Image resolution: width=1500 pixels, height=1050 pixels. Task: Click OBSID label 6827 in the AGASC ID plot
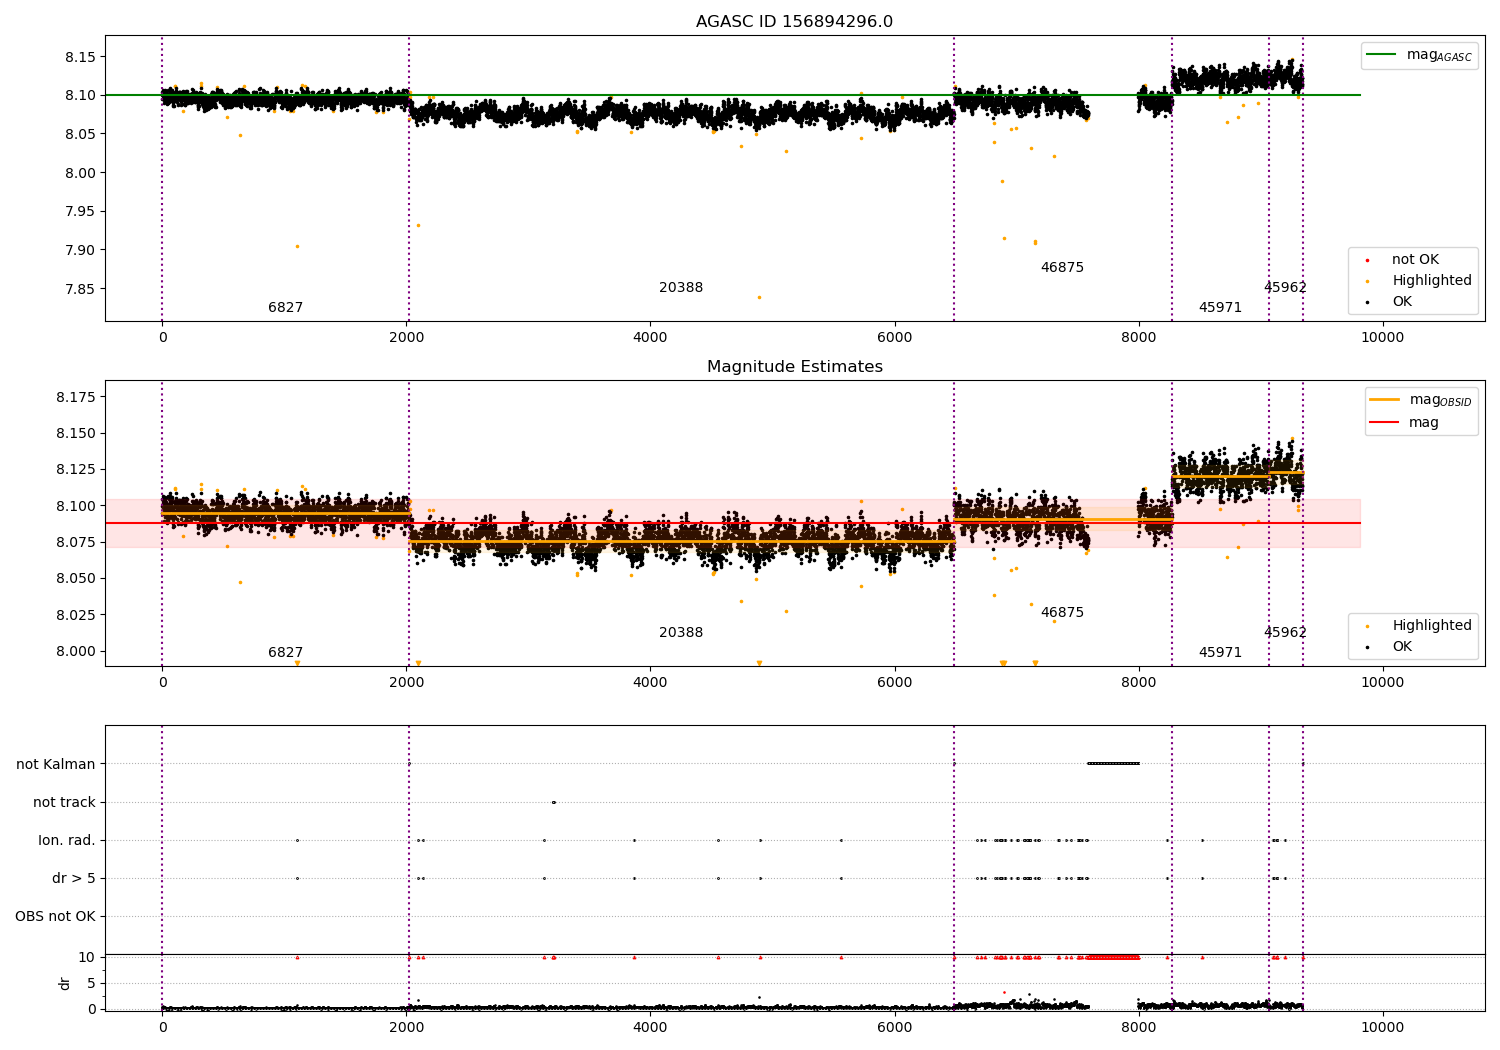pos(285,308)
